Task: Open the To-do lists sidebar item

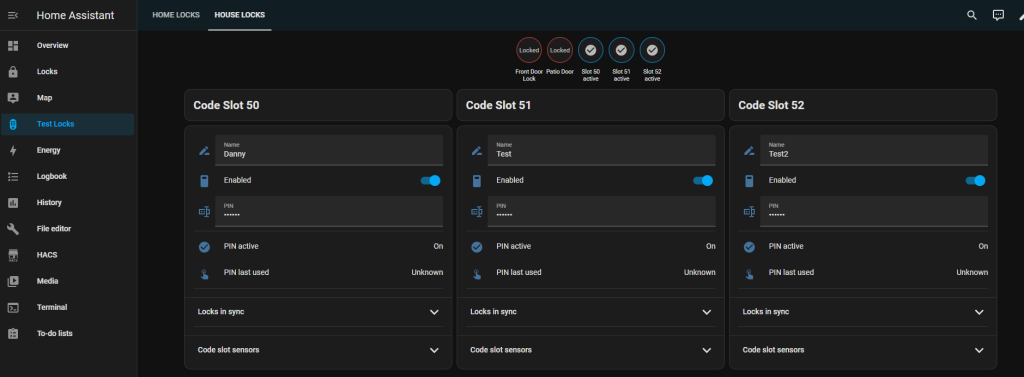Action: pos(68,333)
